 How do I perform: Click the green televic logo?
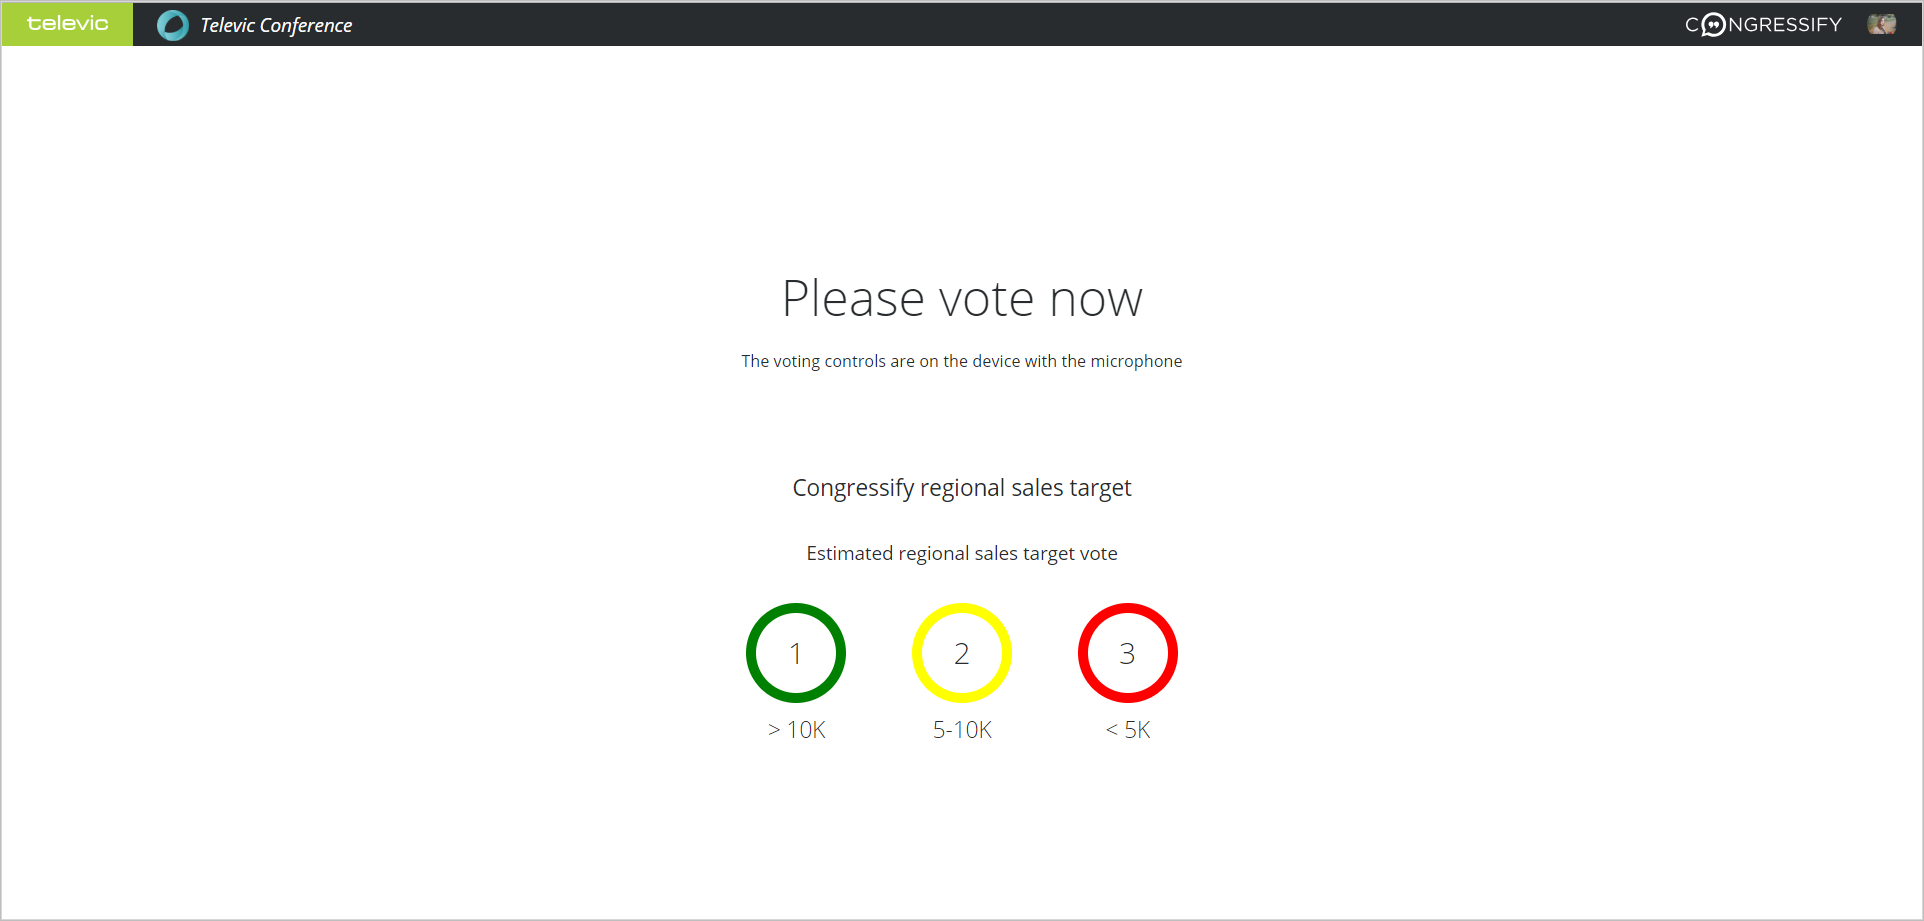(67, 24)
